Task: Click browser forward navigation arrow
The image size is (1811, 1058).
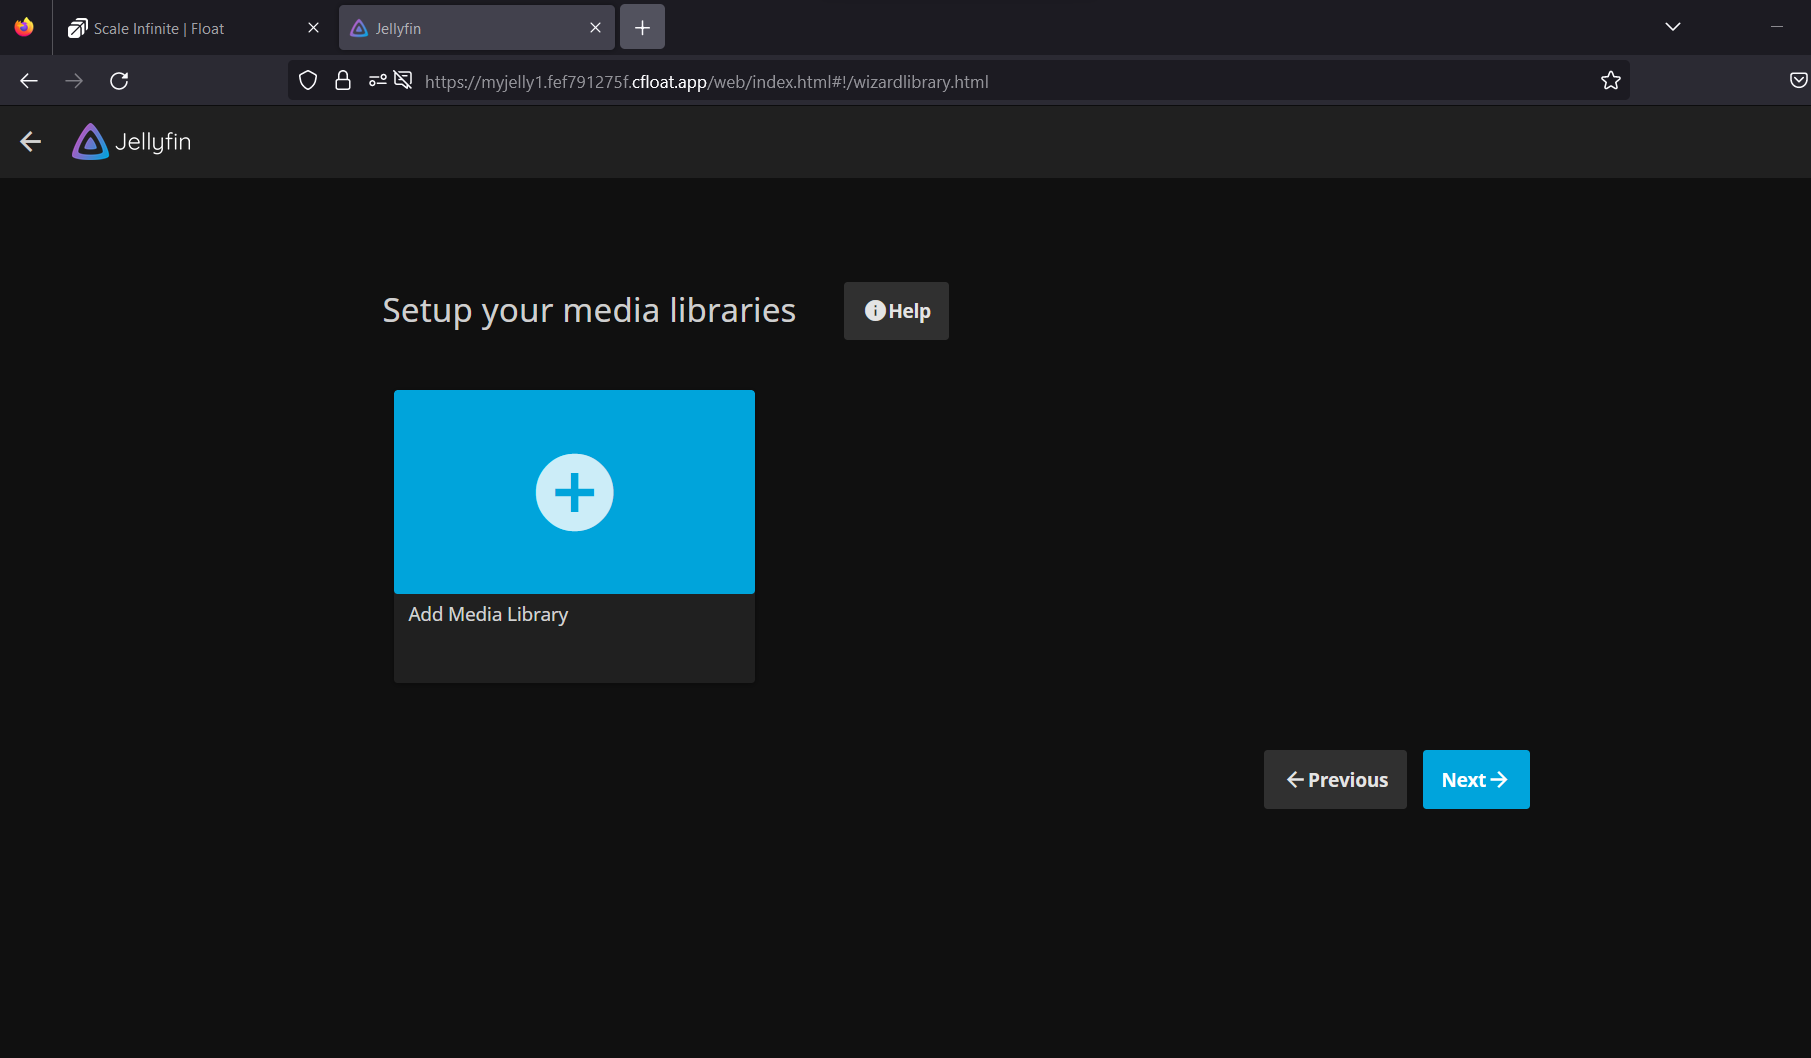Action: [74, 81]
